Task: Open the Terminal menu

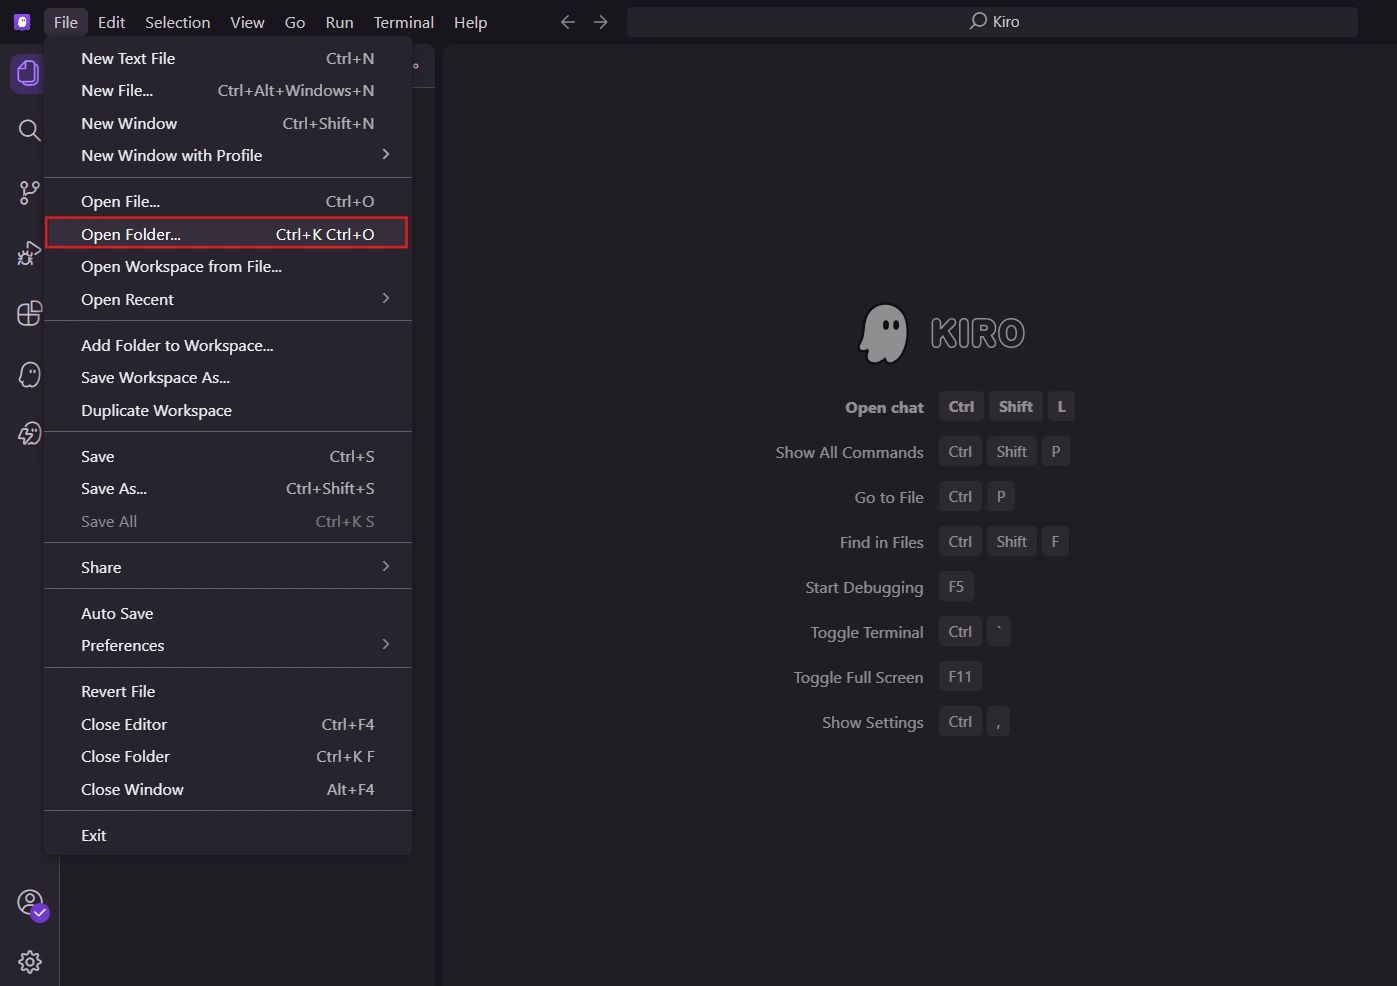Action: tap(403, 22)
